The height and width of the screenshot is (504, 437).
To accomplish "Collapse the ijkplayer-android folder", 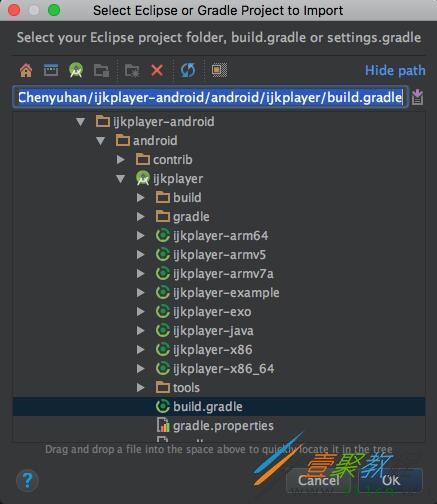I will coord(80,122).
